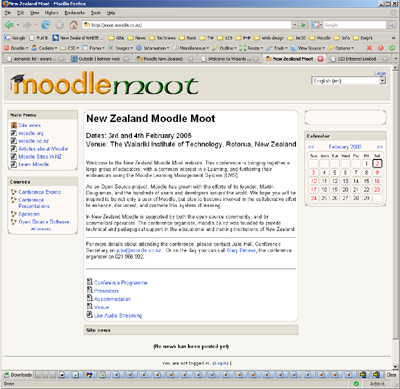Click the home icon in navigation toolbar

(x=73, y=25)
